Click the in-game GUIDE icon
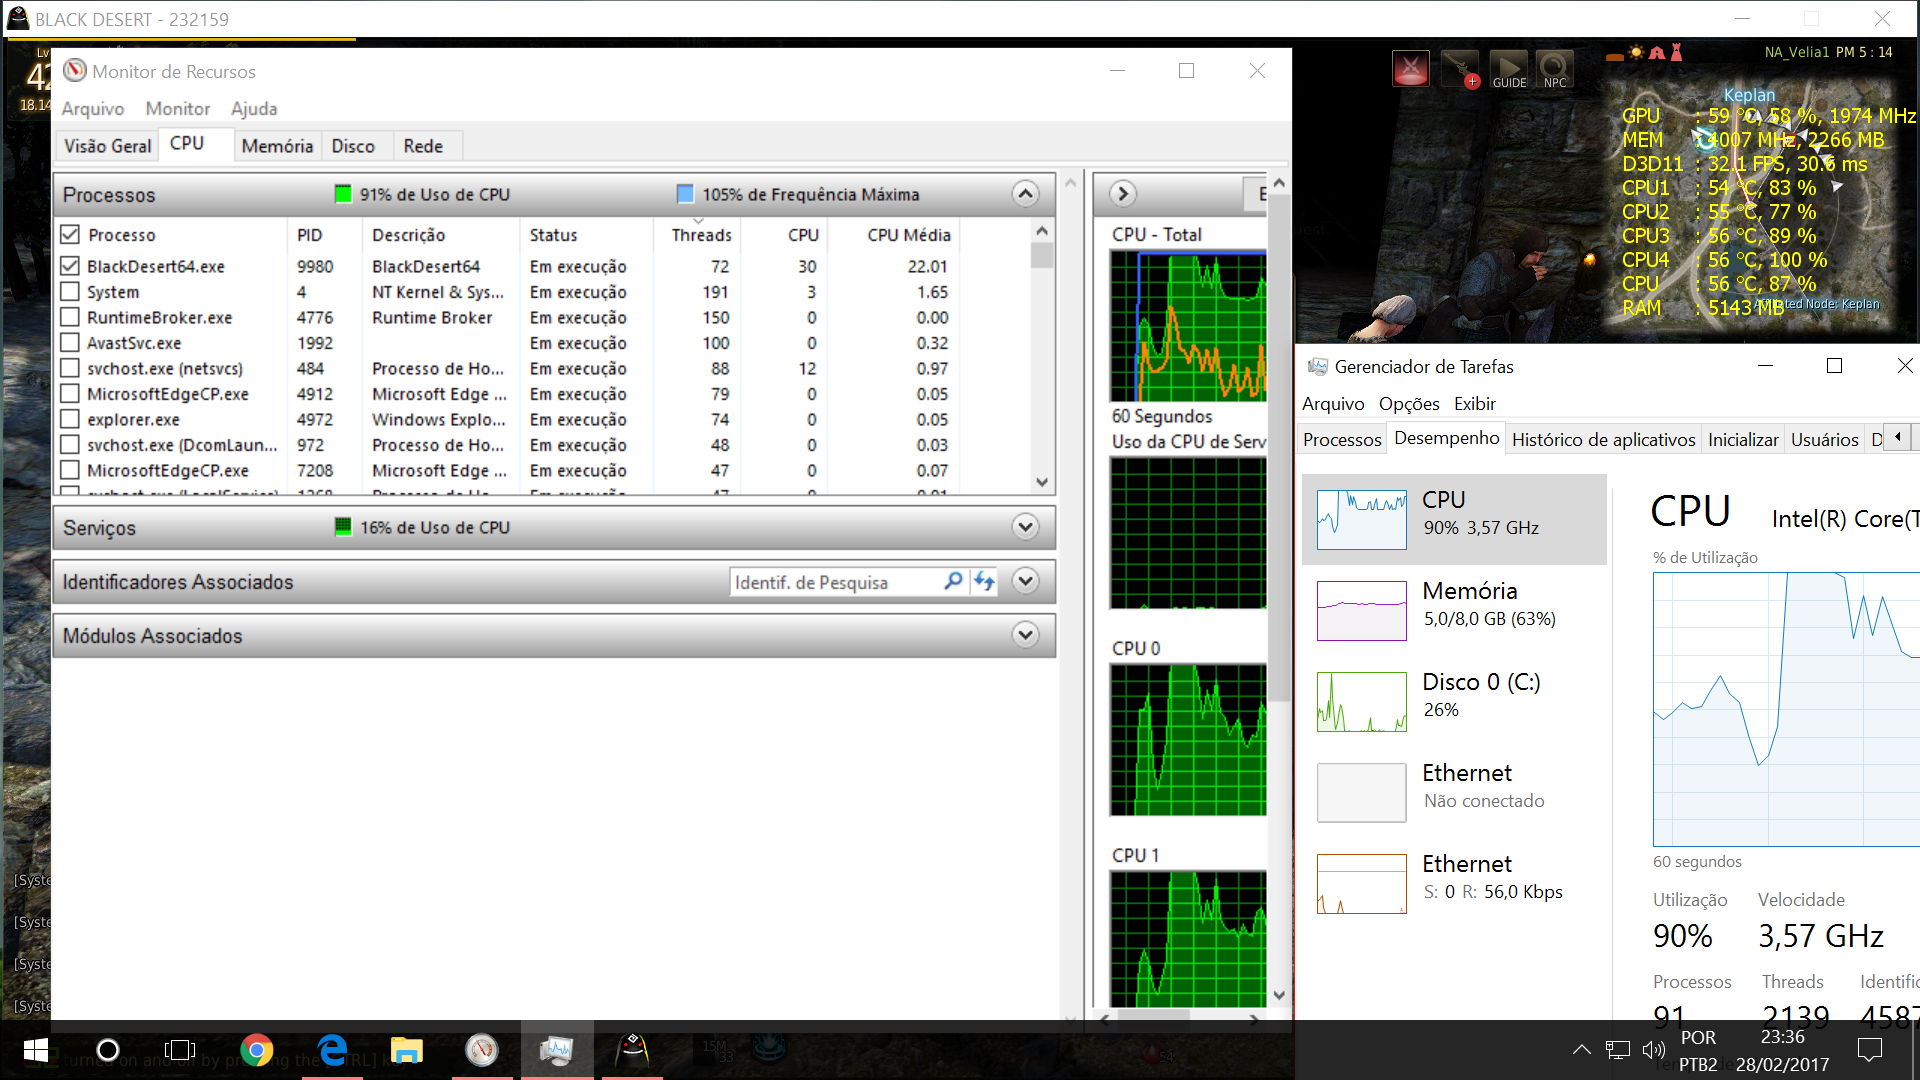The width and height of the screenshot is (1920, 1080). tap(1509, 70)
